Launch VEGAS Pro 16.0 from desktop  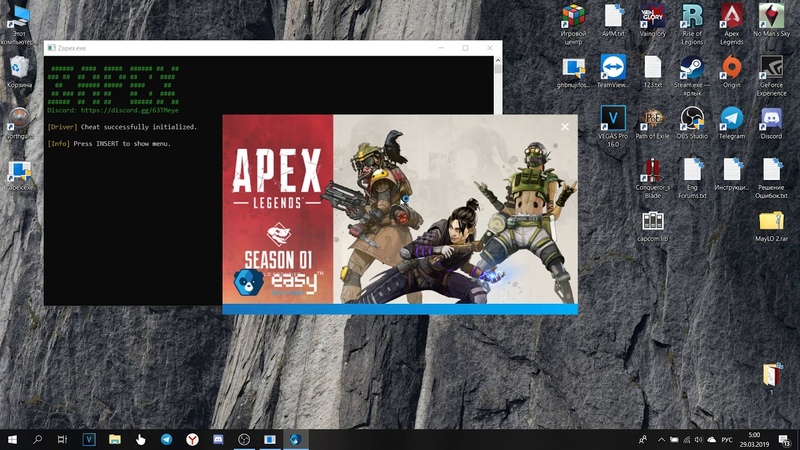[613, 126]
